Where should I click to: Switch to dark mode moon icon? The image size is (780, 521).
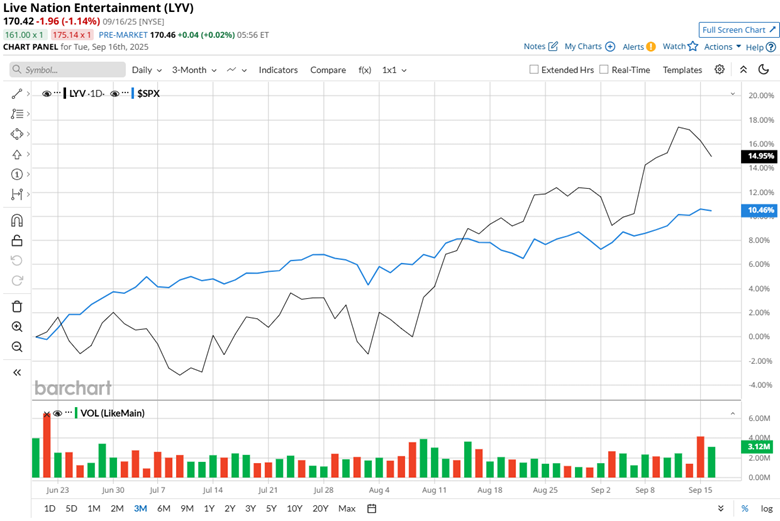coord(764,70)
